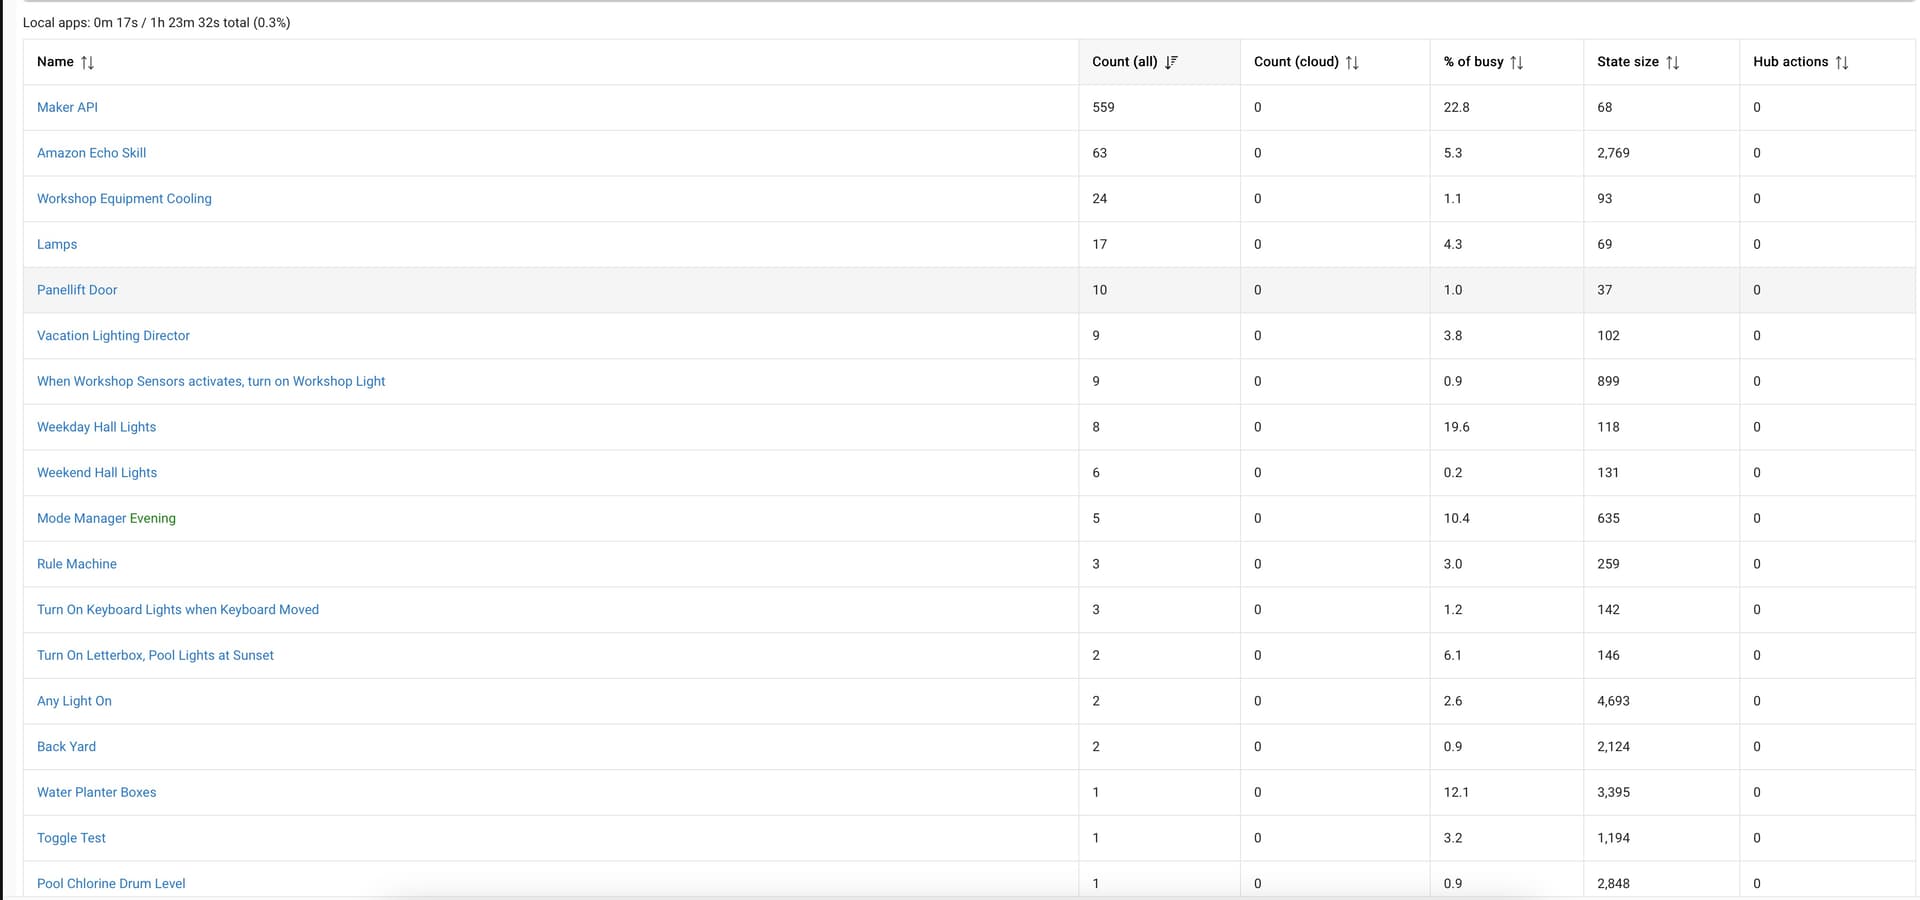Click the State size sort arrows
Image resolution: width=1920 pixels, height=900 pixels.
coord(1672,62)
